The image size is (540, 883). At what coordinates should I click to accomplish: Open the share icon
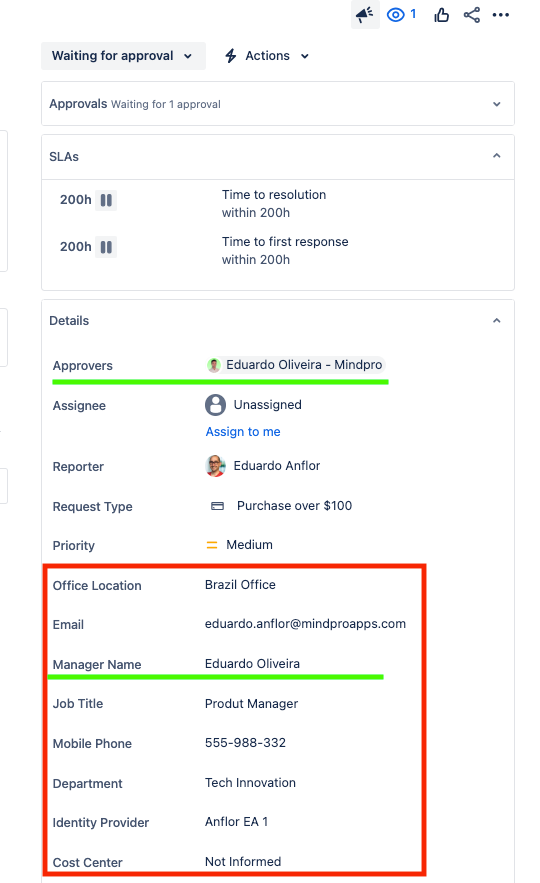click(x=472, y=15)
